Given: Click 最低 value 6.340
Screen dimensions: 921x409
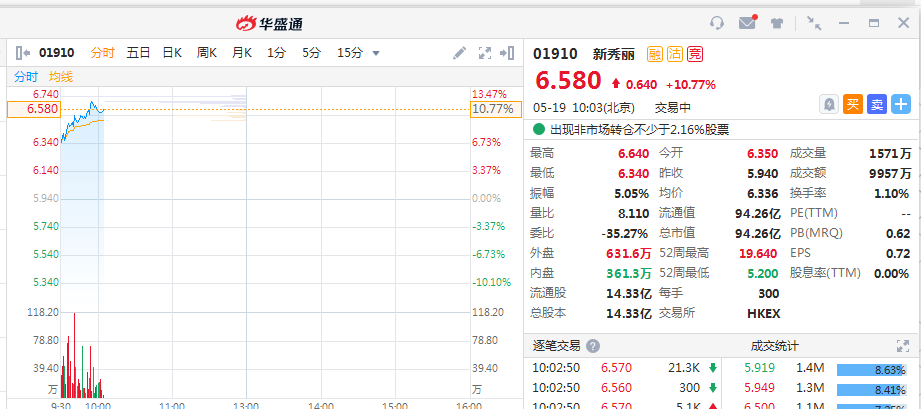Looking at the screenshot, I should 633,174.
